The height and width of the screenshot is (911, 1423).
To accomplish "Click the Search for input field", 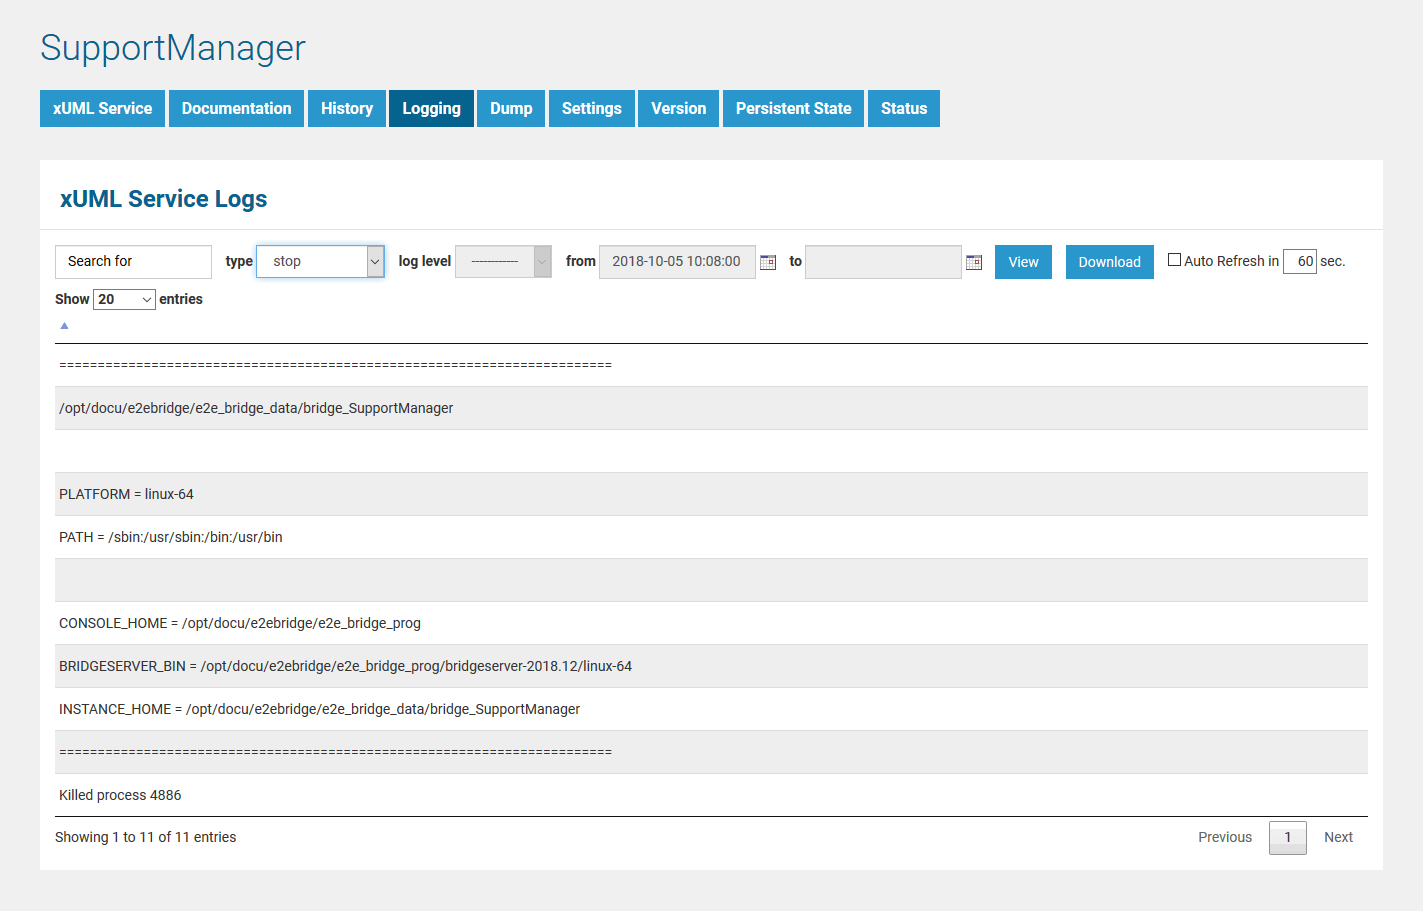I will click(133, 262).
